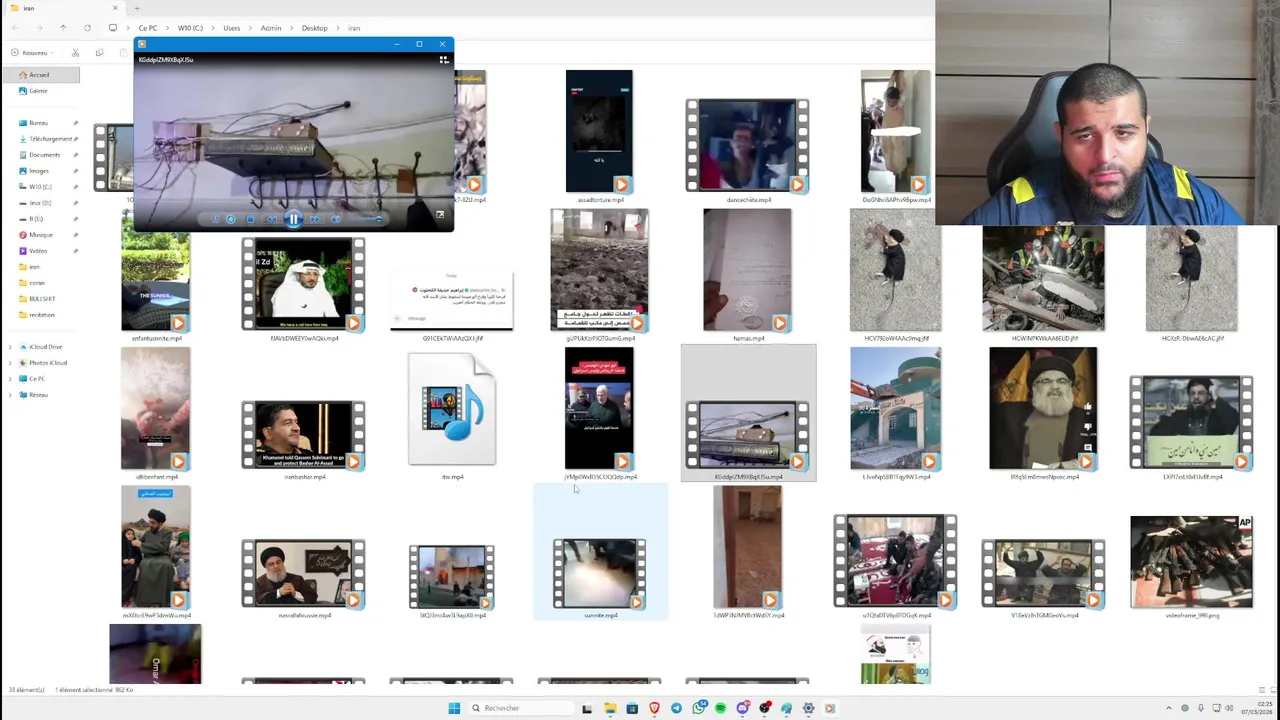Open WhatsApp from the taskbar

click(x=699, y=708)
